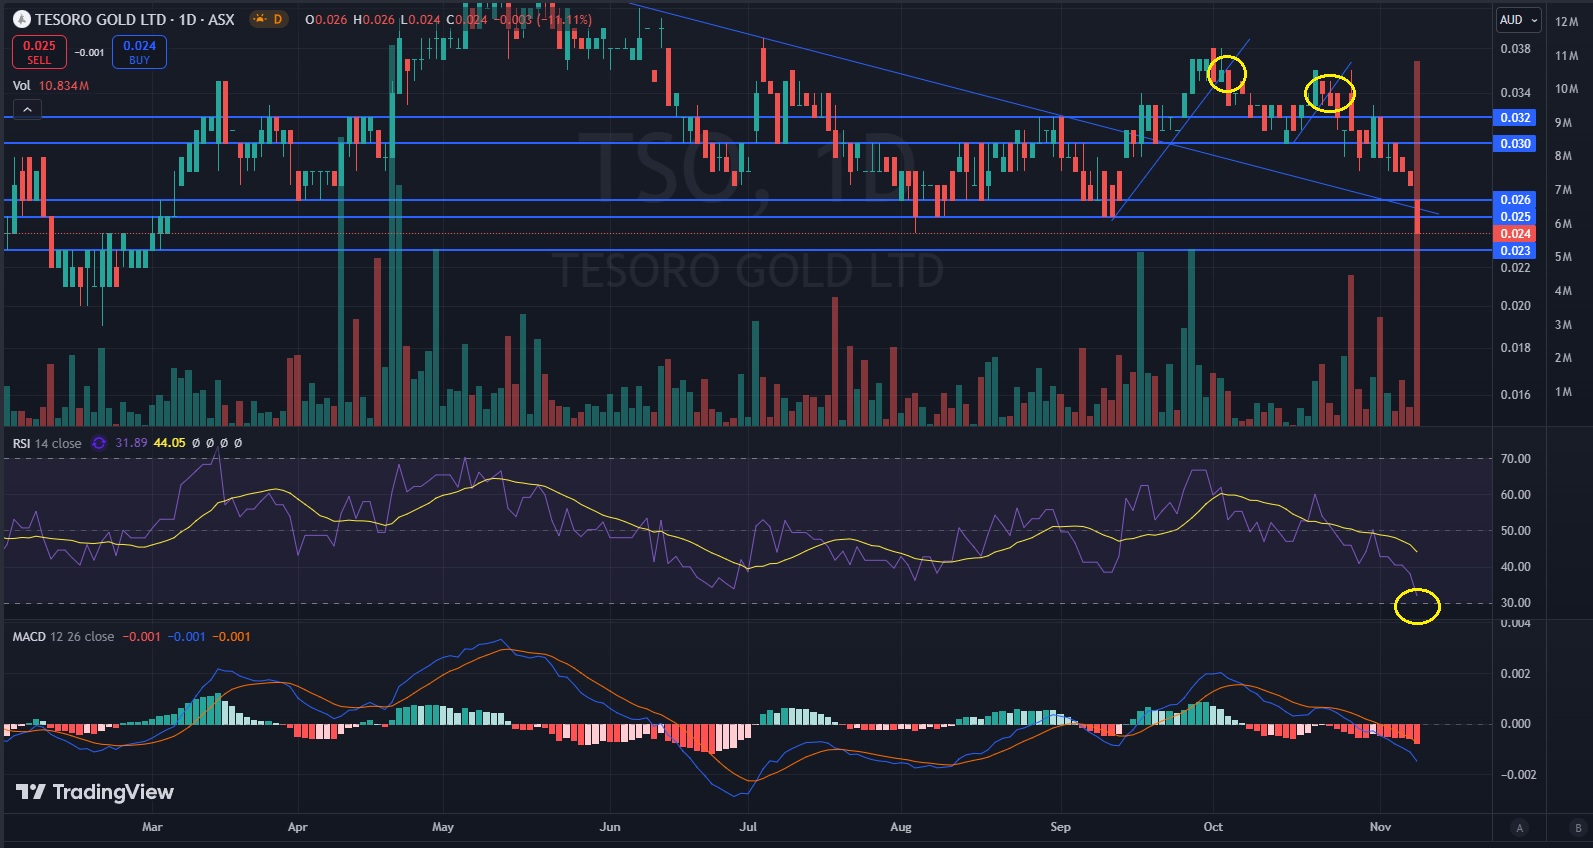This screenshot has height=848, width=1593.
Task: Click the 12M value on volume scale
Action: point(1566,22)
